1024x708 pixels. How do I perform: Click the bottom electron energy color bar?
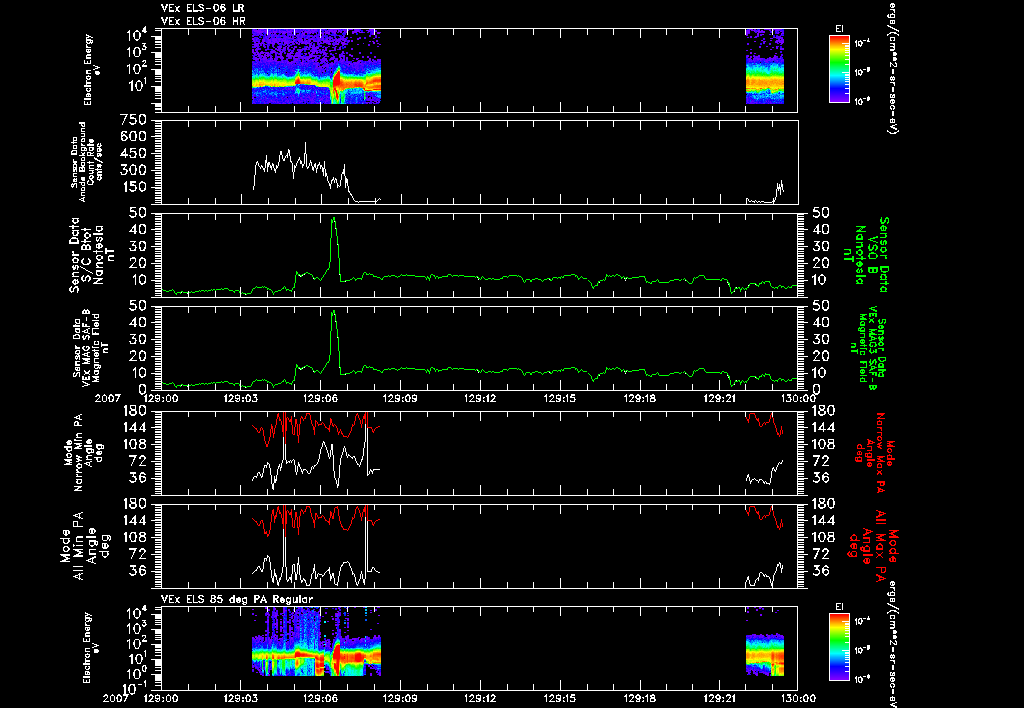[x=839, y=649]
